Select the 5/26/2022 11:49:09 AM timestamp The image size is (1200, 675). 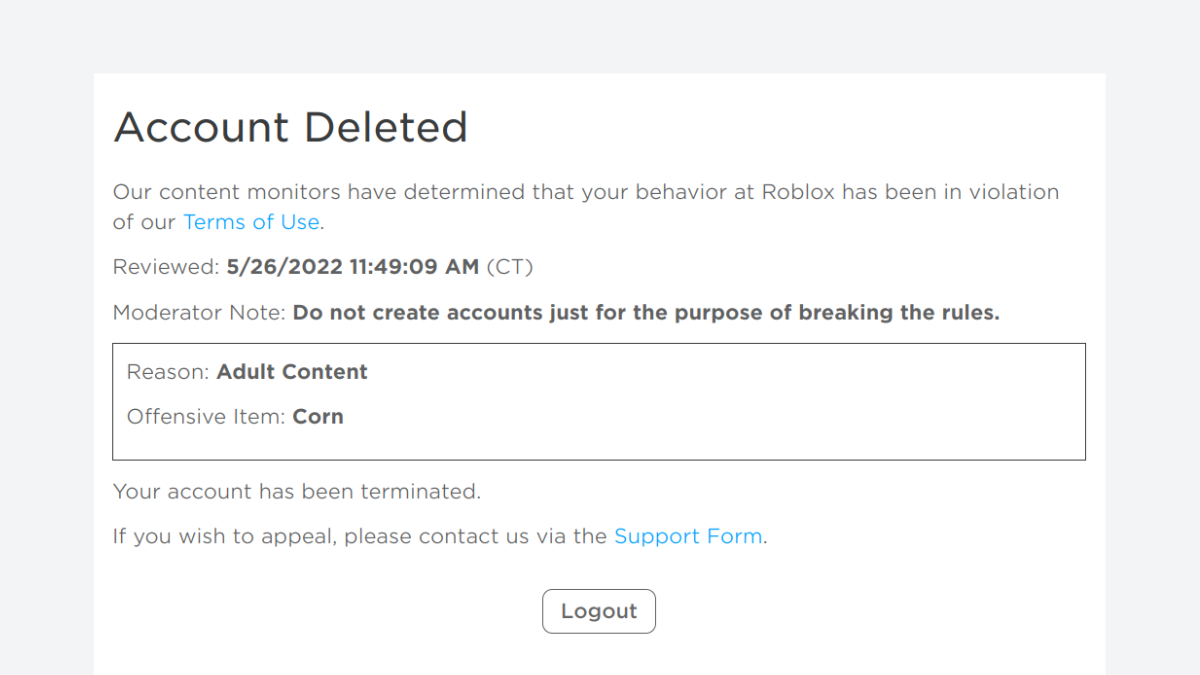tap(353, 267)
